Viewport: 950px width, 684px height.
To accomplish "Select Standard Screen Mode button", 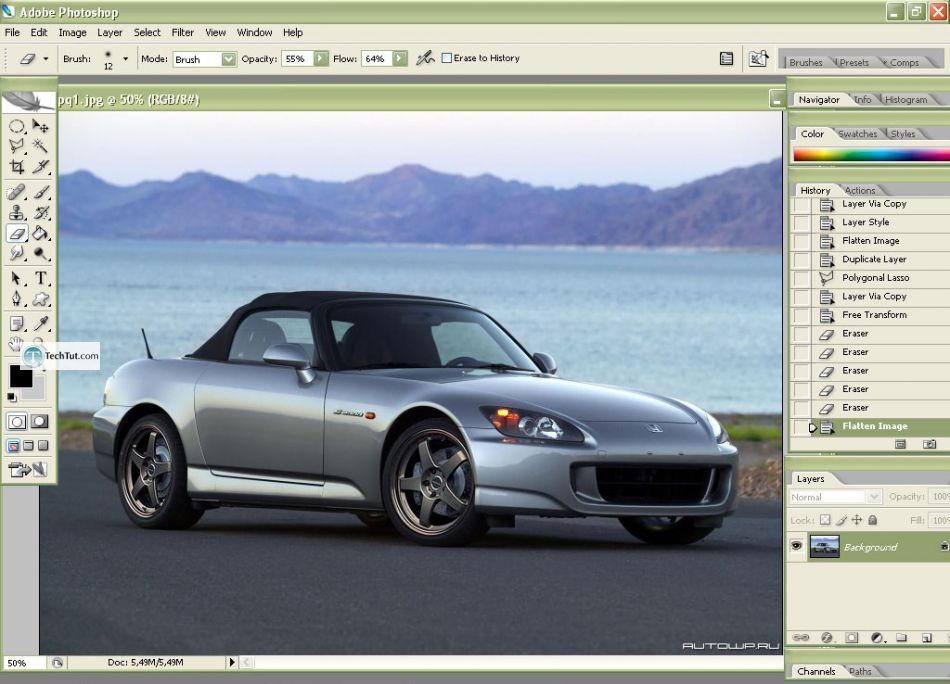I will (x=13, y=446).
